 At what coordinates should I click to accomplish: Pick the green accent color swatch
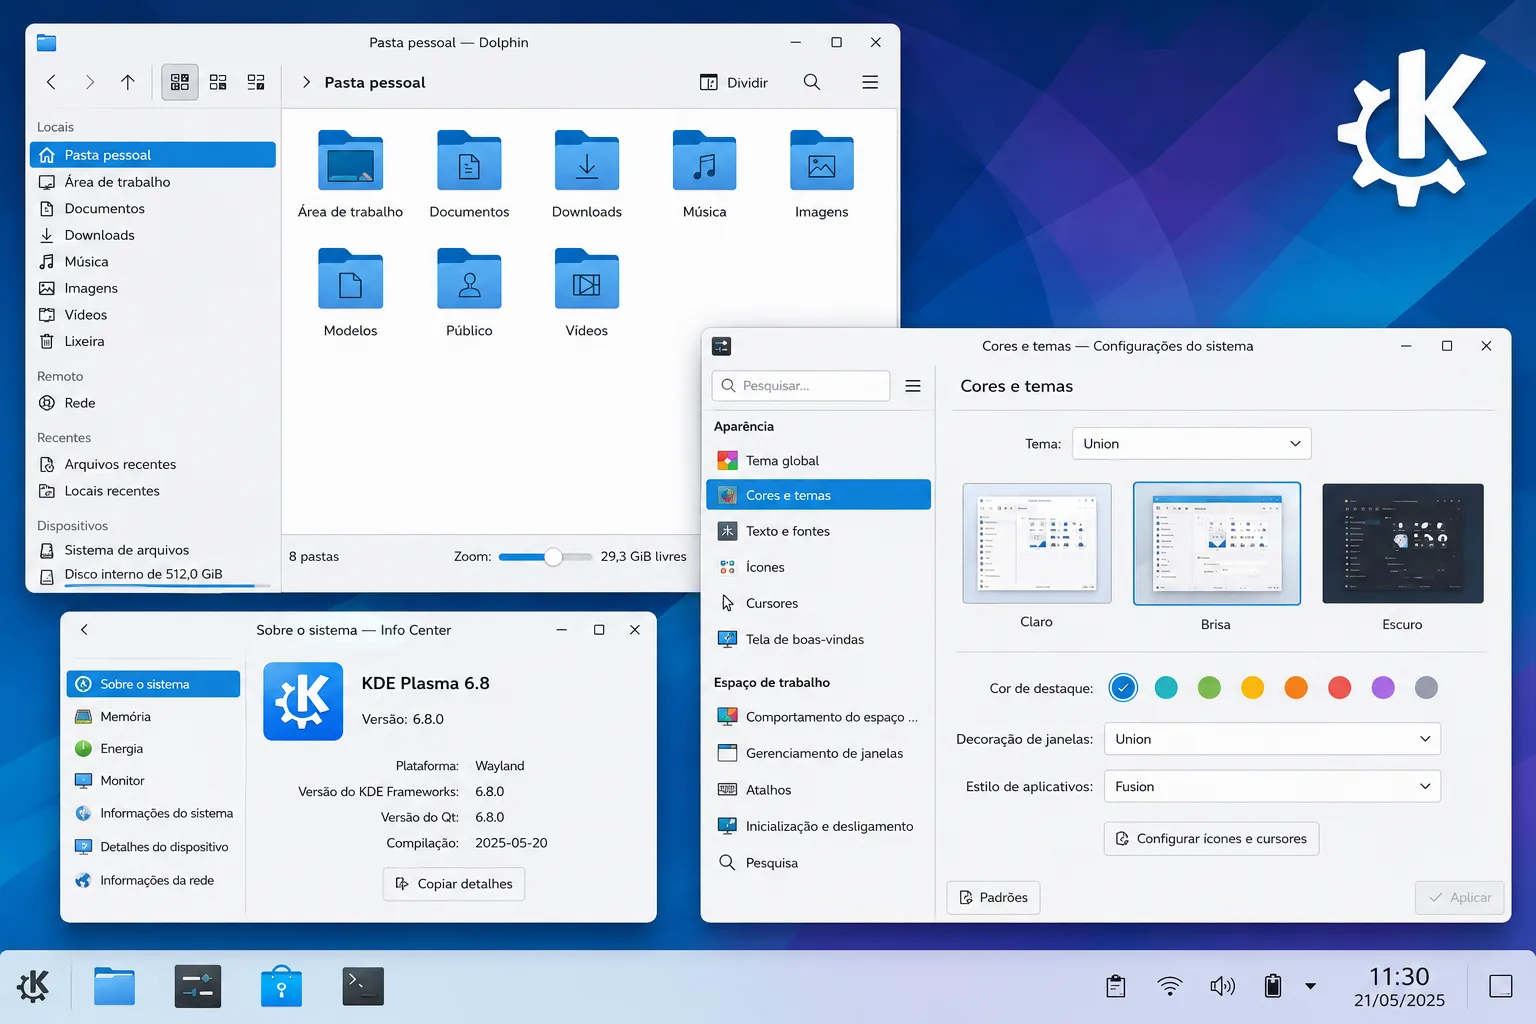(x=1209, y=688)
